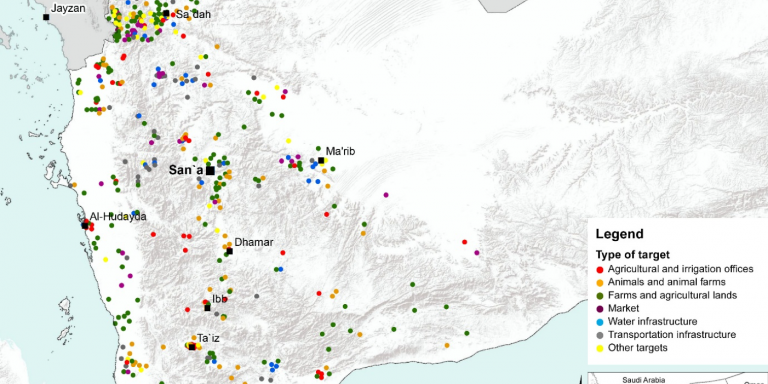The width and height of the screenshot is (768, 384).
Task: Click the black square marker at Sa`dah
Action: (x=167, y=13)
